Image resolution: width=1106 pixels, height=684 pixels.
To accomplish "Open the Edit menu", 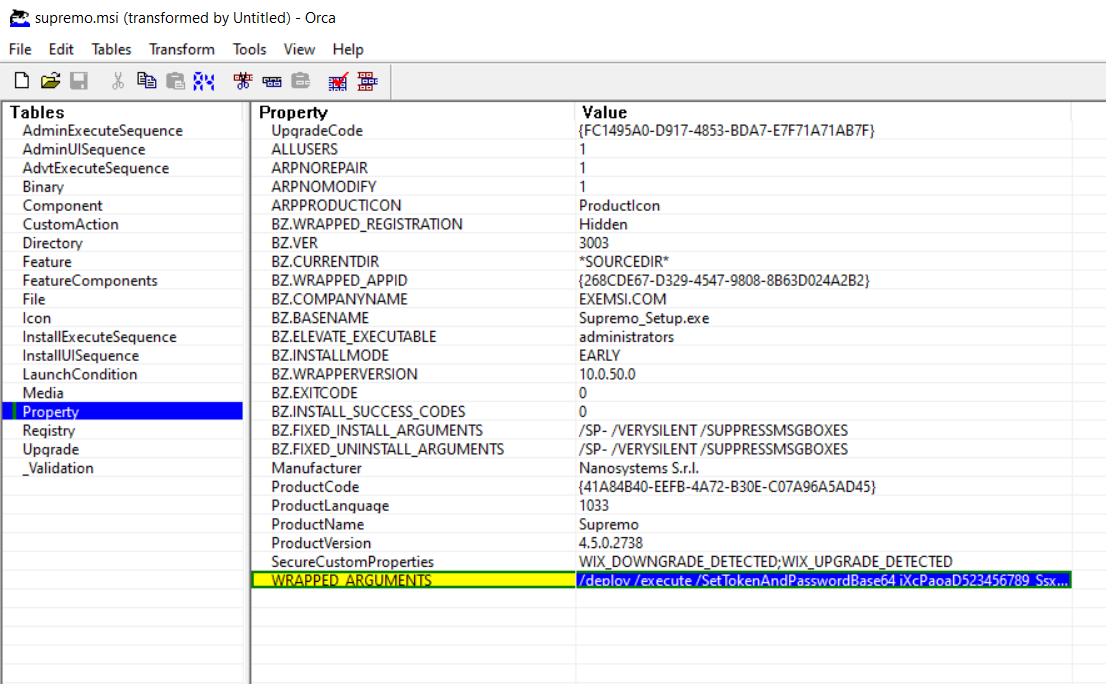I will (x=61, y=49).
